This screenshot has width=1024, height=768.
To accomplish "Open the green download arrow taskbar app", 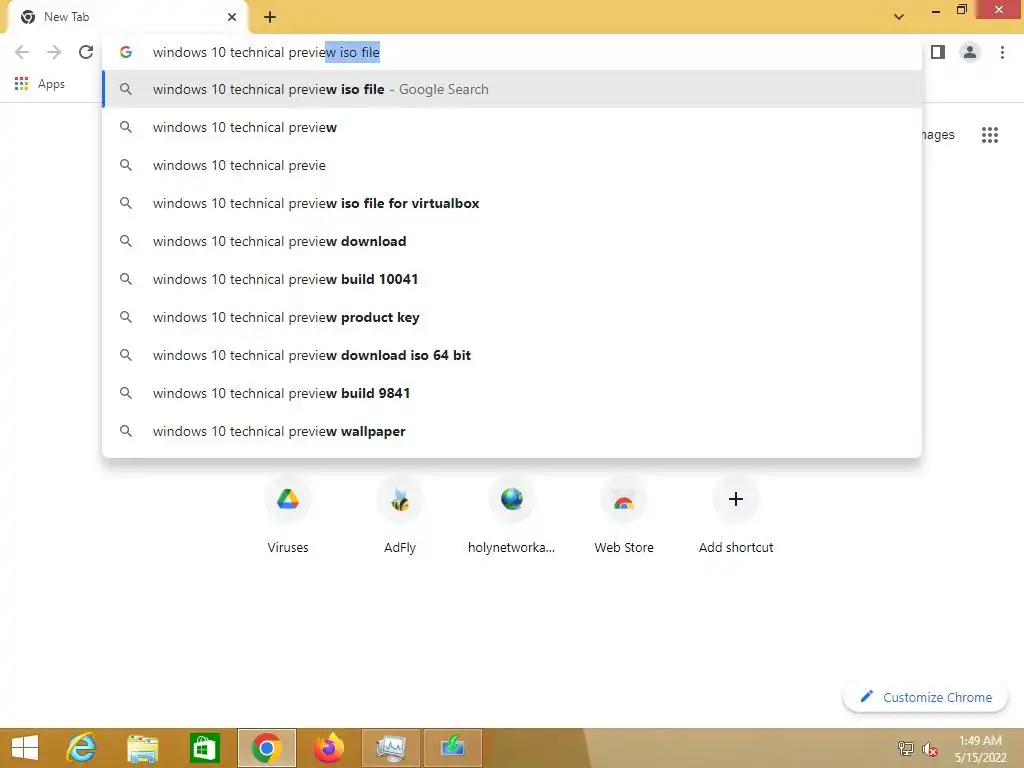I will [453, 748].
